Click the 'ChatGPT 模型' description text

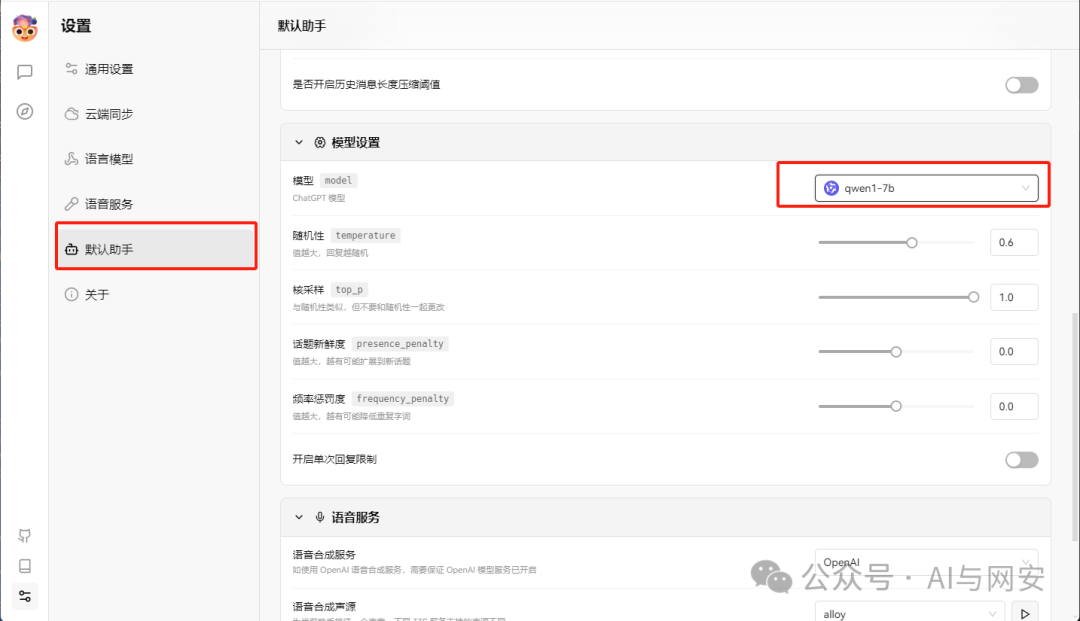319,198
